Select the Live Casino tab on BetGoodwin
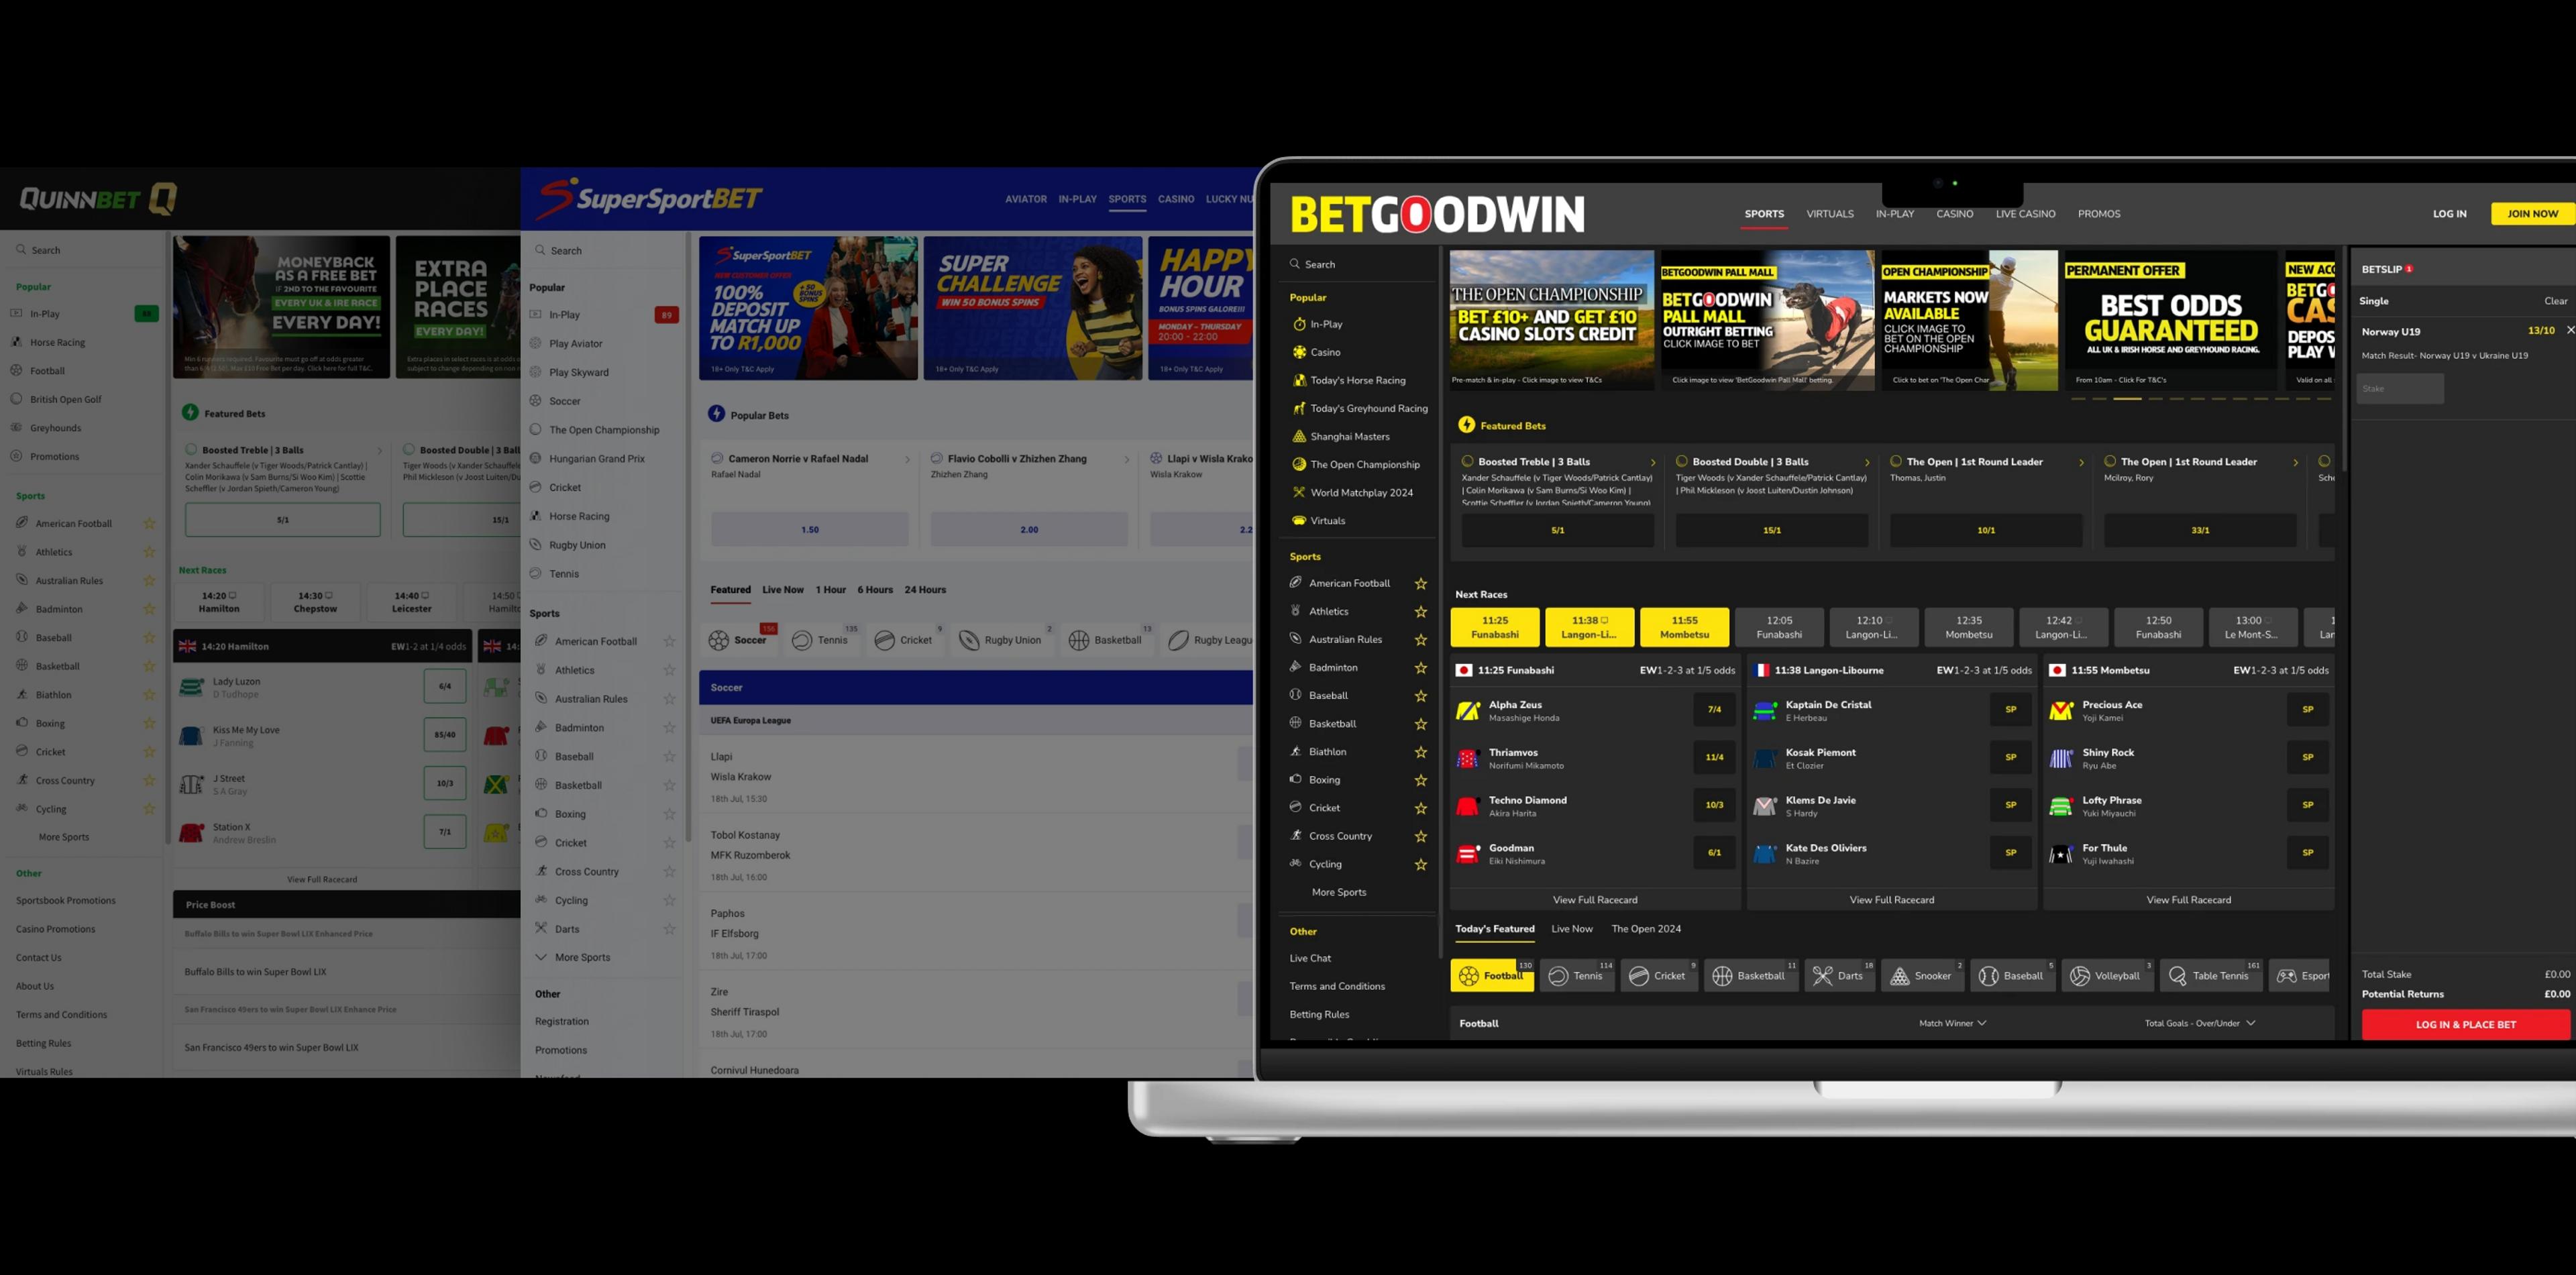The height and width of the screenshot is (1275, 2576). click(x=2024, y=213)
